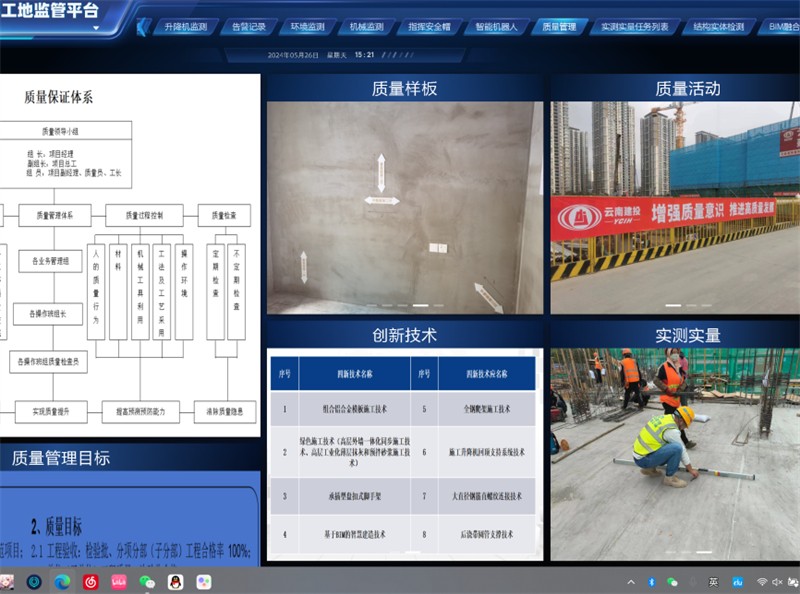Image resolution: width=800 pixels, height=594 pixels.
Task: Open the Wi-Fi network icon in tray
Action: coord(762,581)
